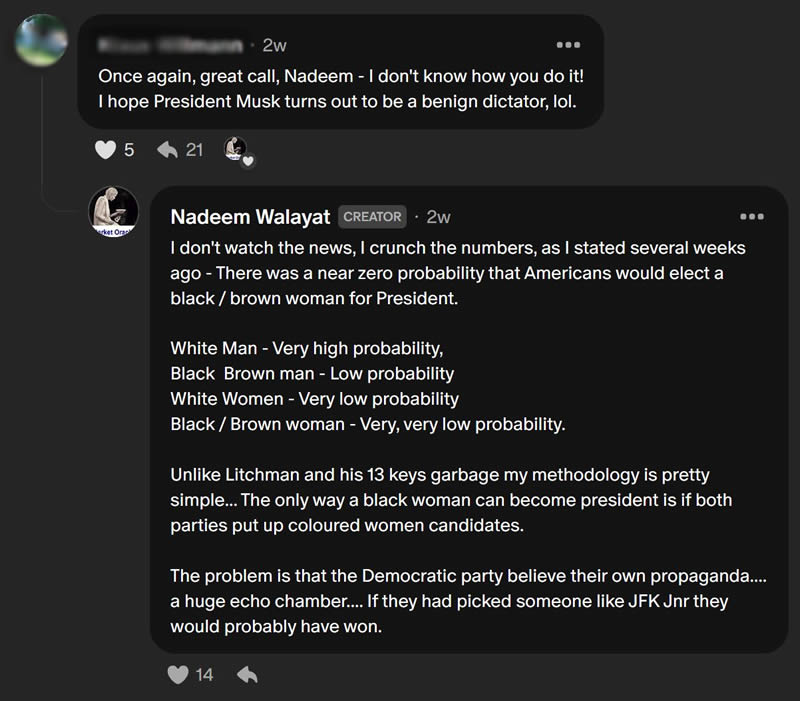Click the Nadeem Walayat author name
Viewport: 800px width, 701px height.
tap(250, 217)
